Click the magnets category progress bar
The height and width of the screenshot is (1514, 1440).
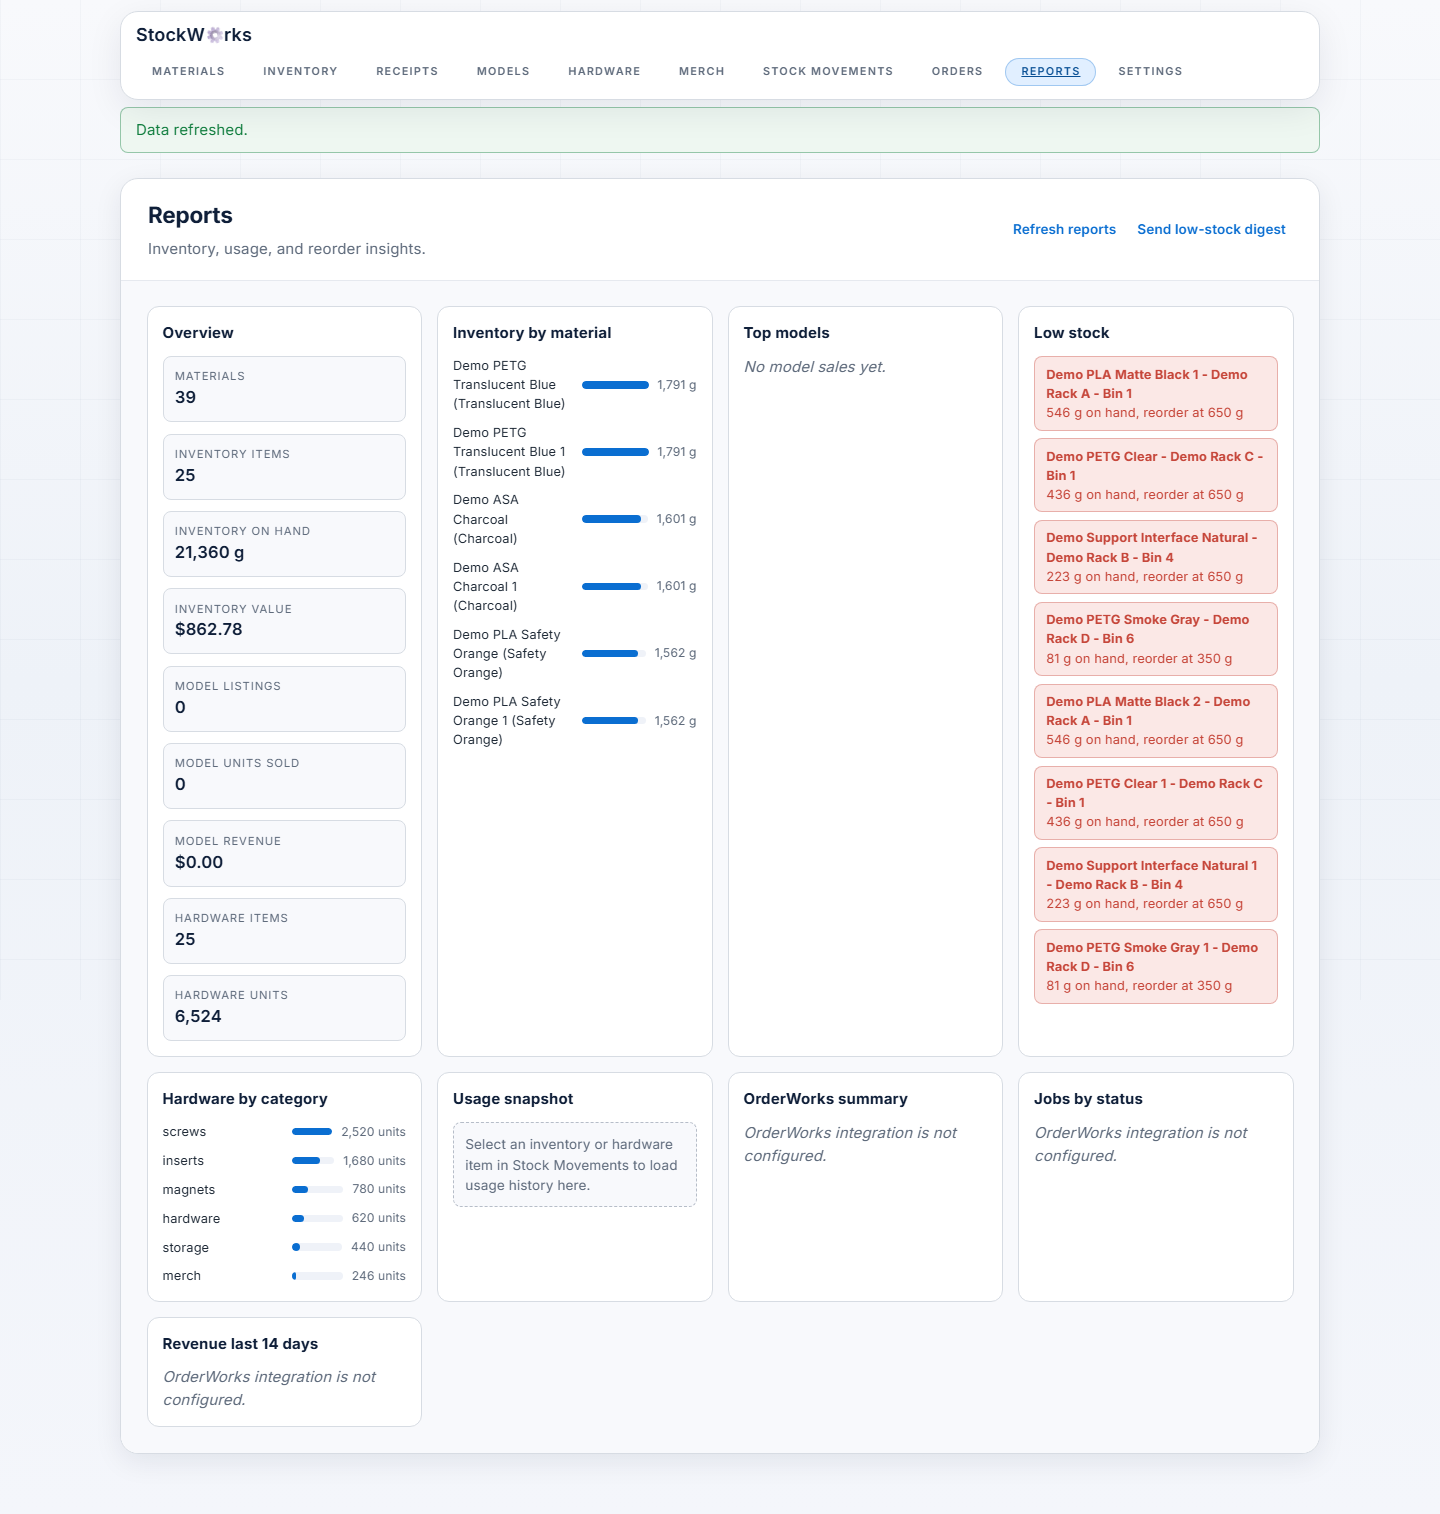pyautogui.click(x=317, y=1190)
